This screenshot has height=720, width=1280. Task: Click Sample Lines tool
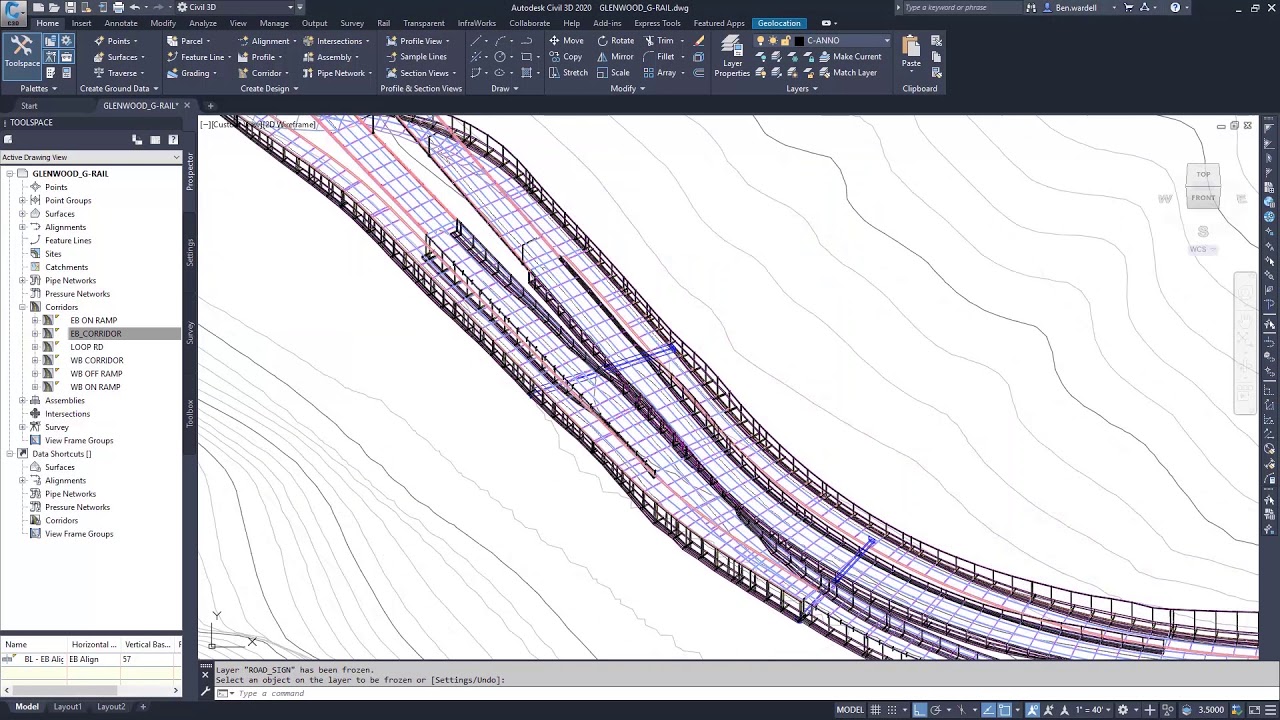pyautogui.click(x=416, y=57)
